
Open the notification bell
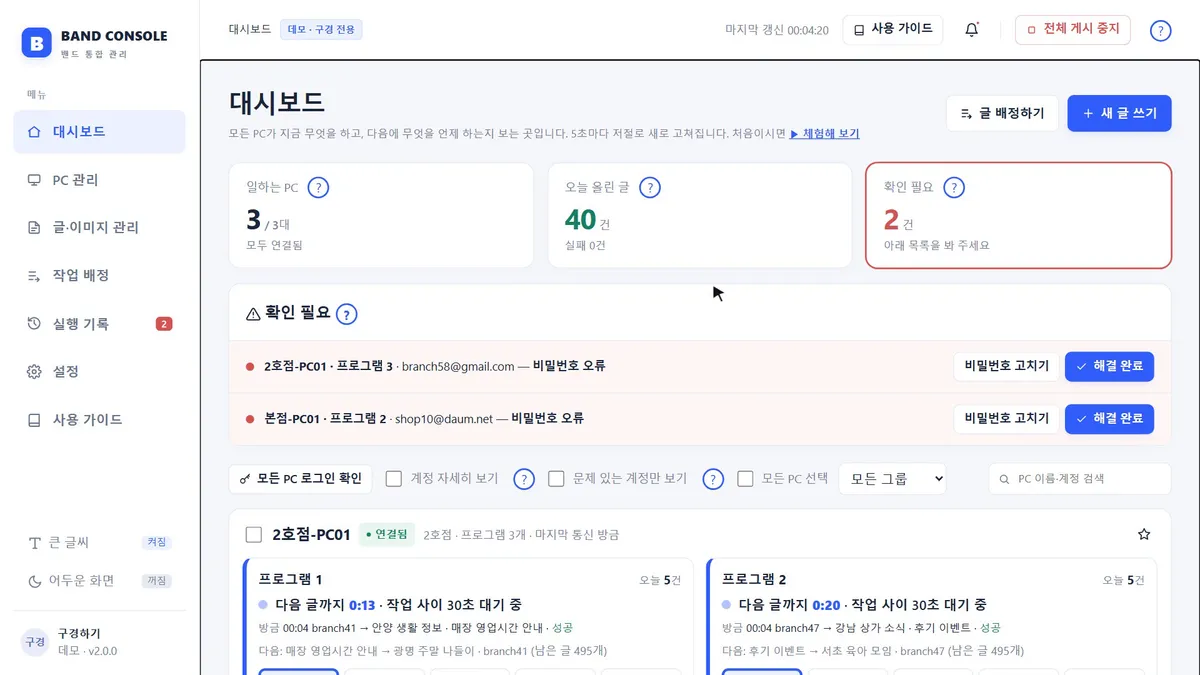tap(971, 30)
